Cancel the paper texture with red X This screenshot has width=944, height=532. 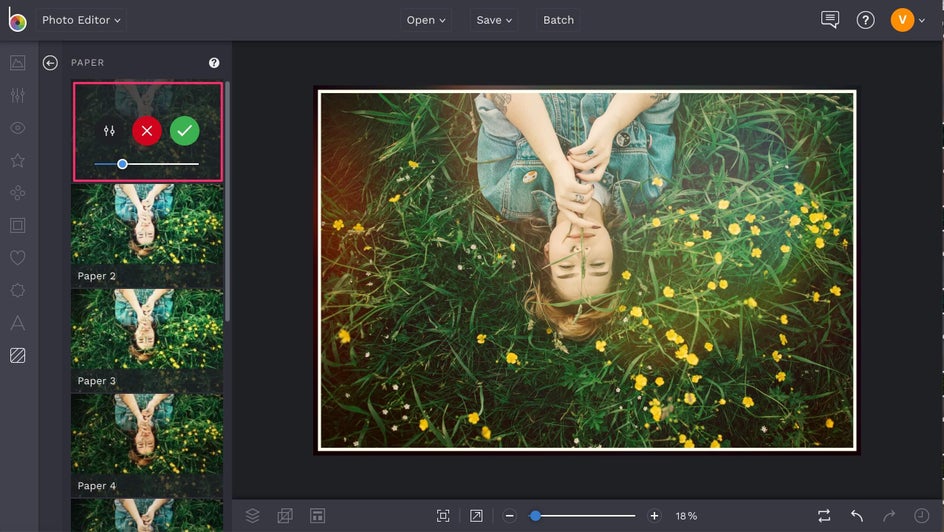pos(147,131)
